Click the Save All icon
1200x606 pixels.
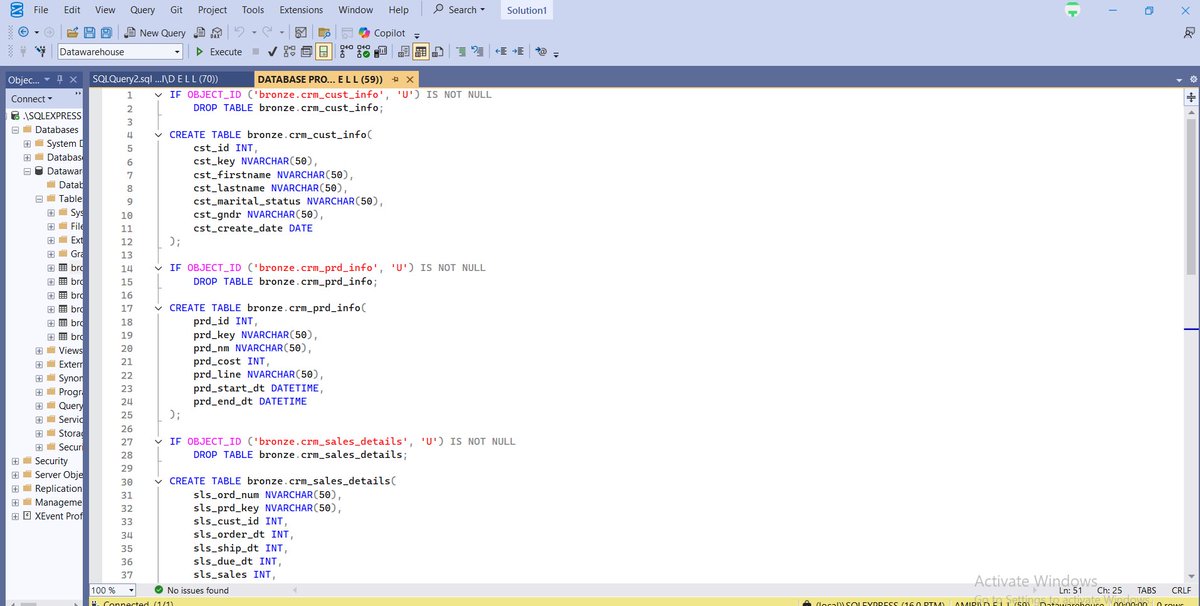(106, 33)
